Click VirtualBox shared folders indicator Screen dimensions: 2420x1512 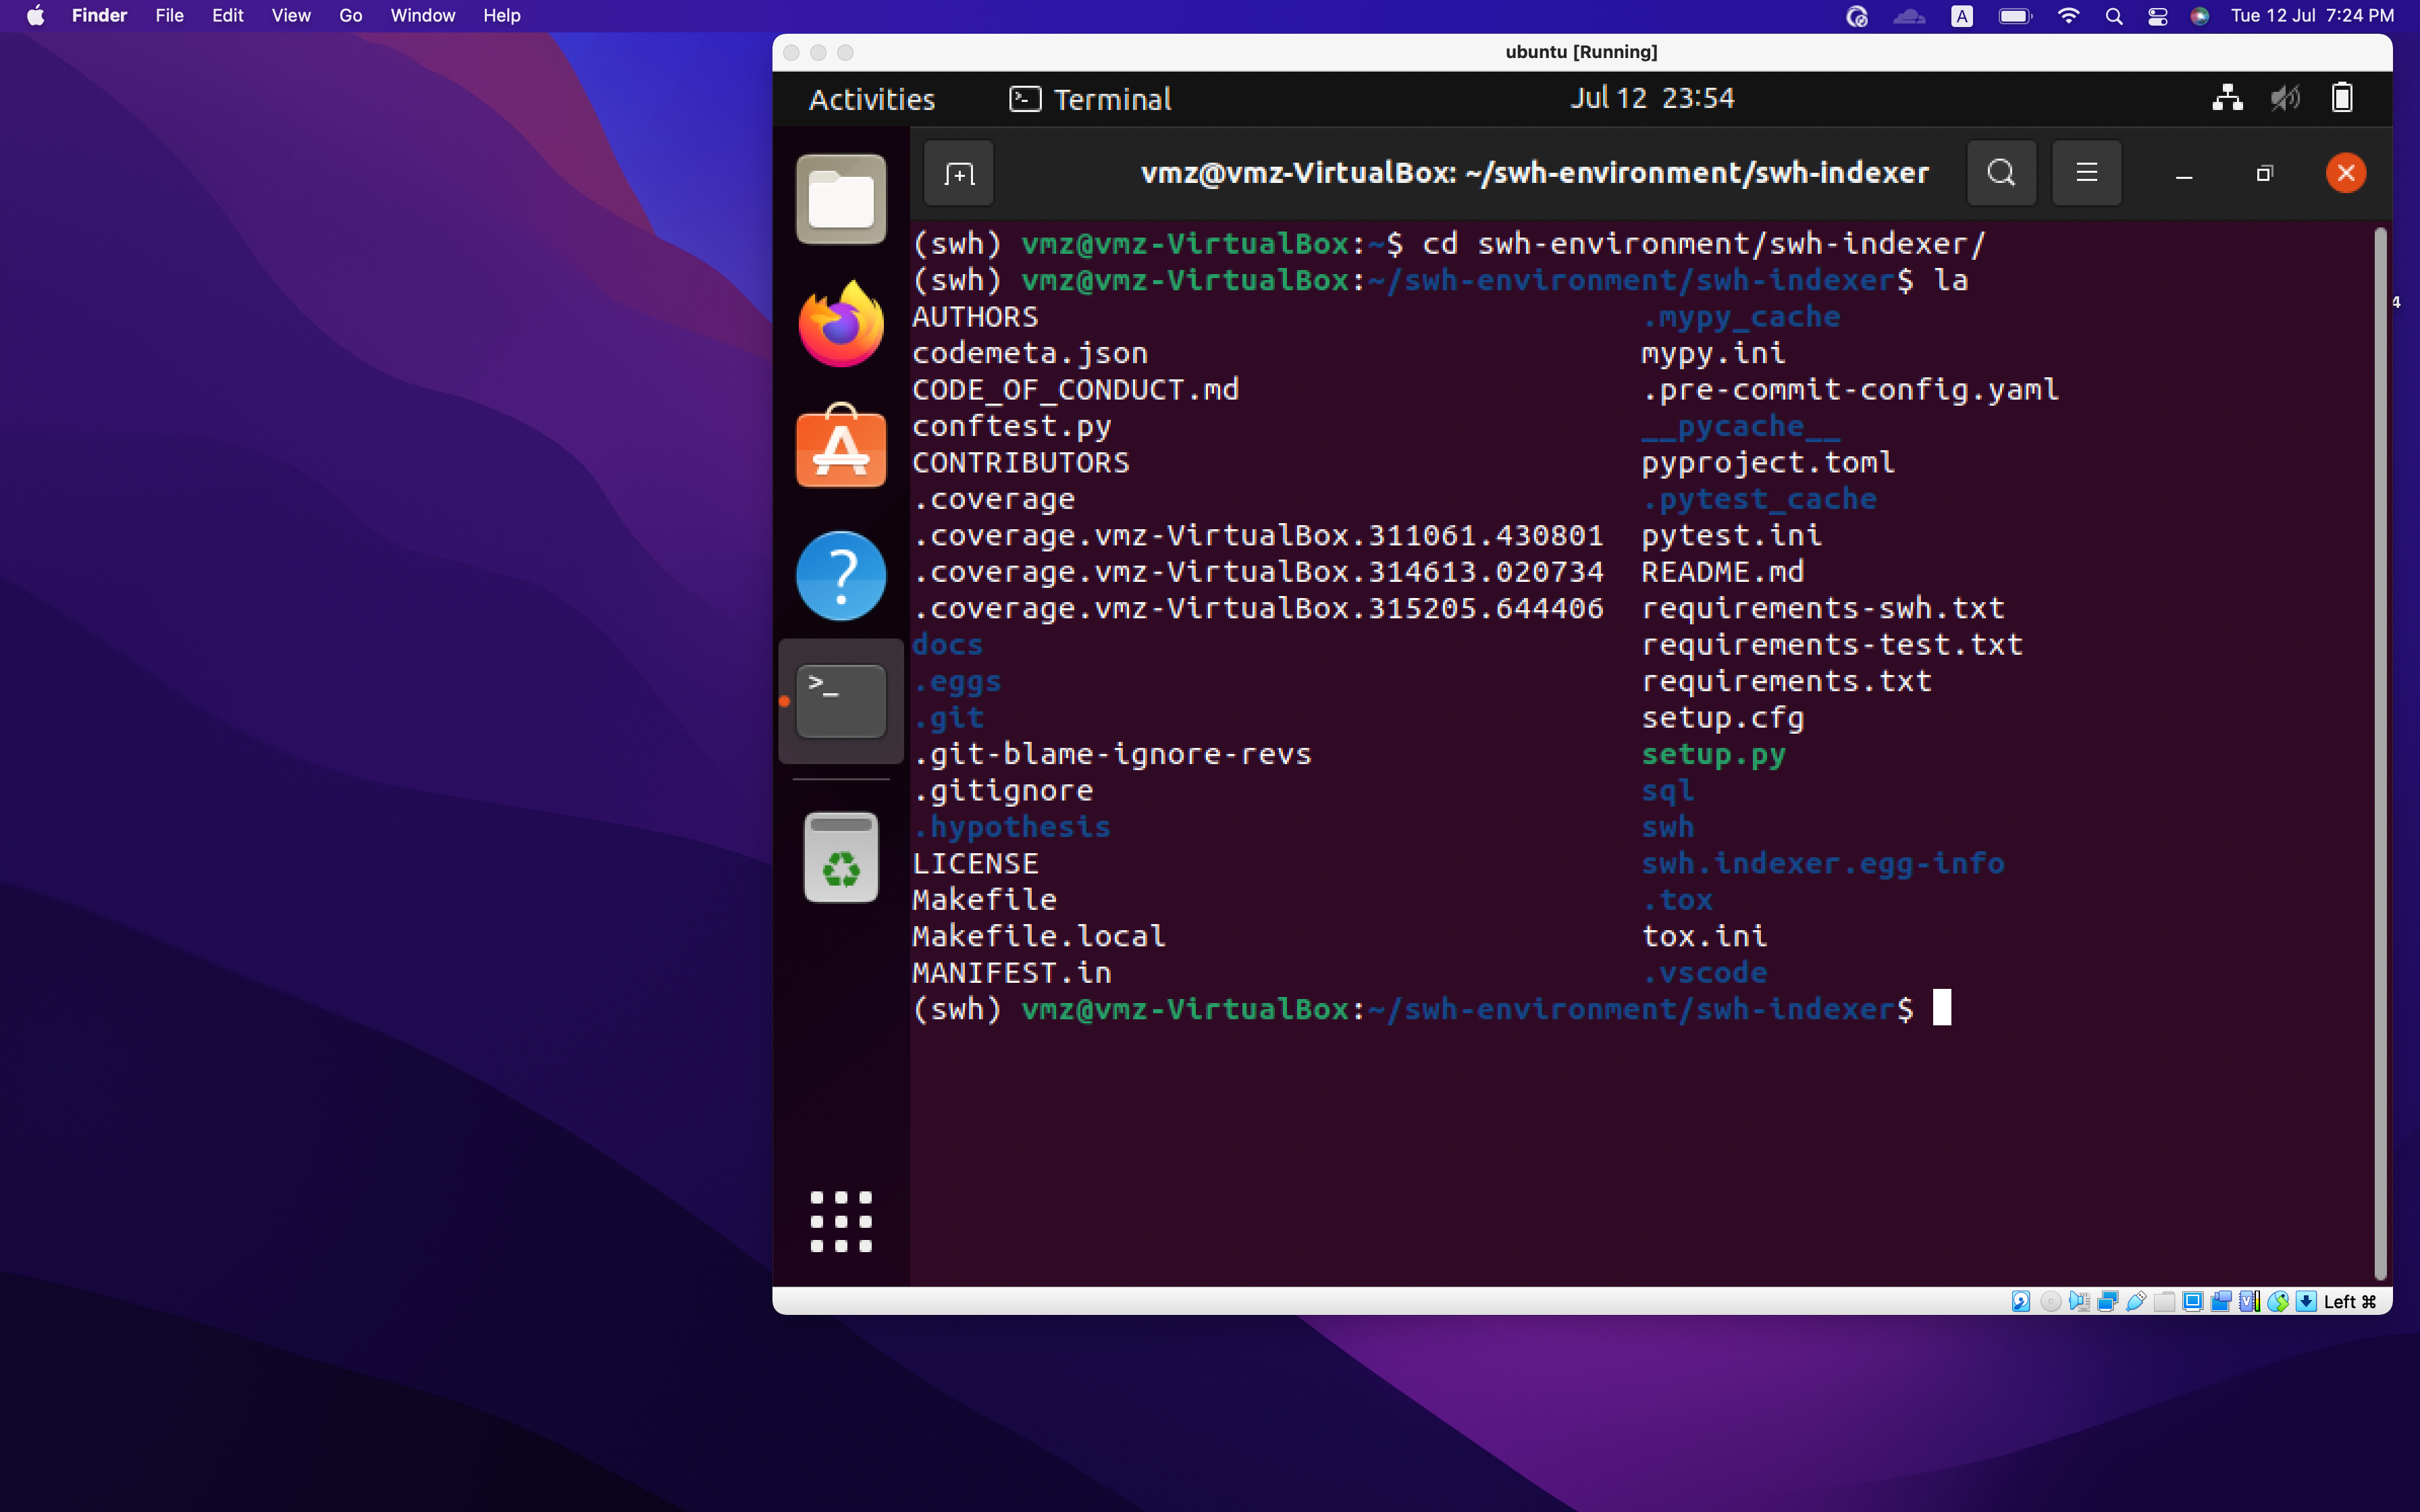pos(2164,1302)
